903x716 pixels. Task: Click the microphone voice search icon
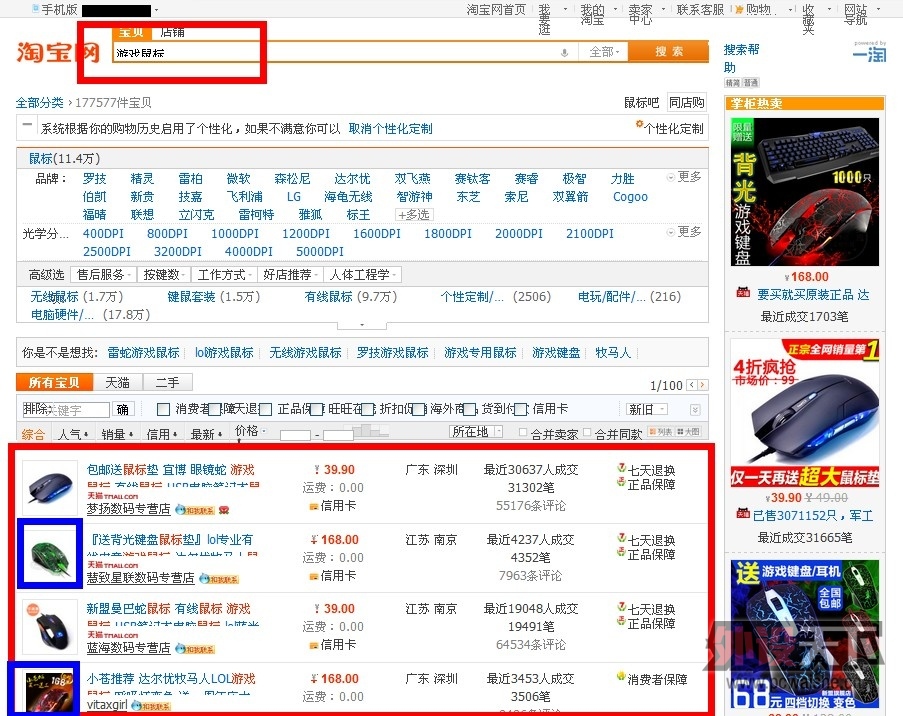(x=564, y=52)
